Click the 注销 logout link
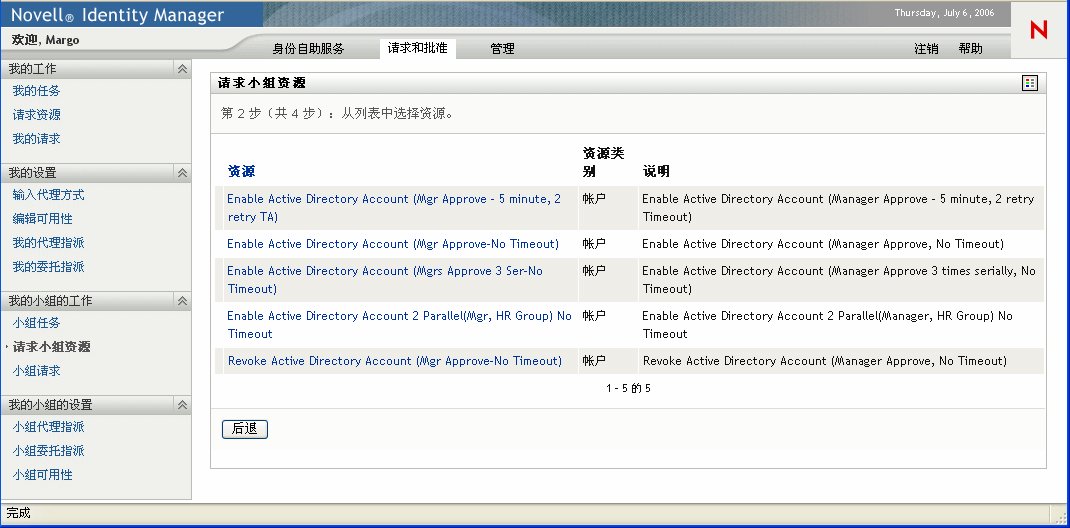 [x=926, y=49]
